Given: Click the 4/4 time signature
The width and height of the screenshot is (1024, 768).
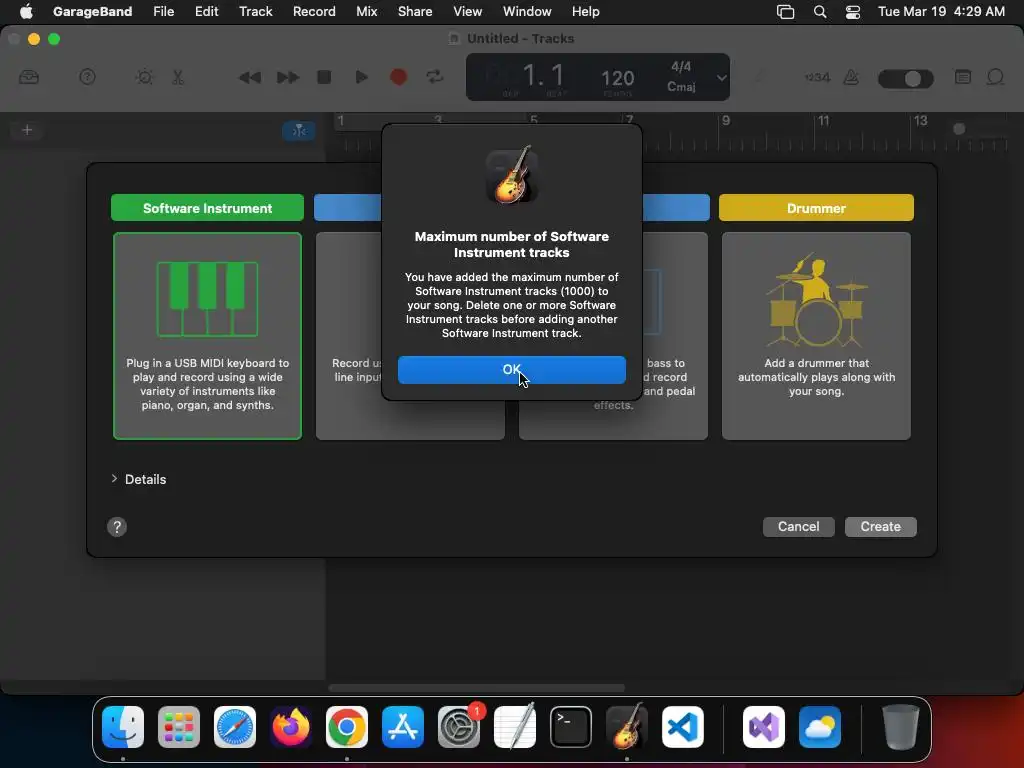Looking at the screenshot, I should point(681,67).
